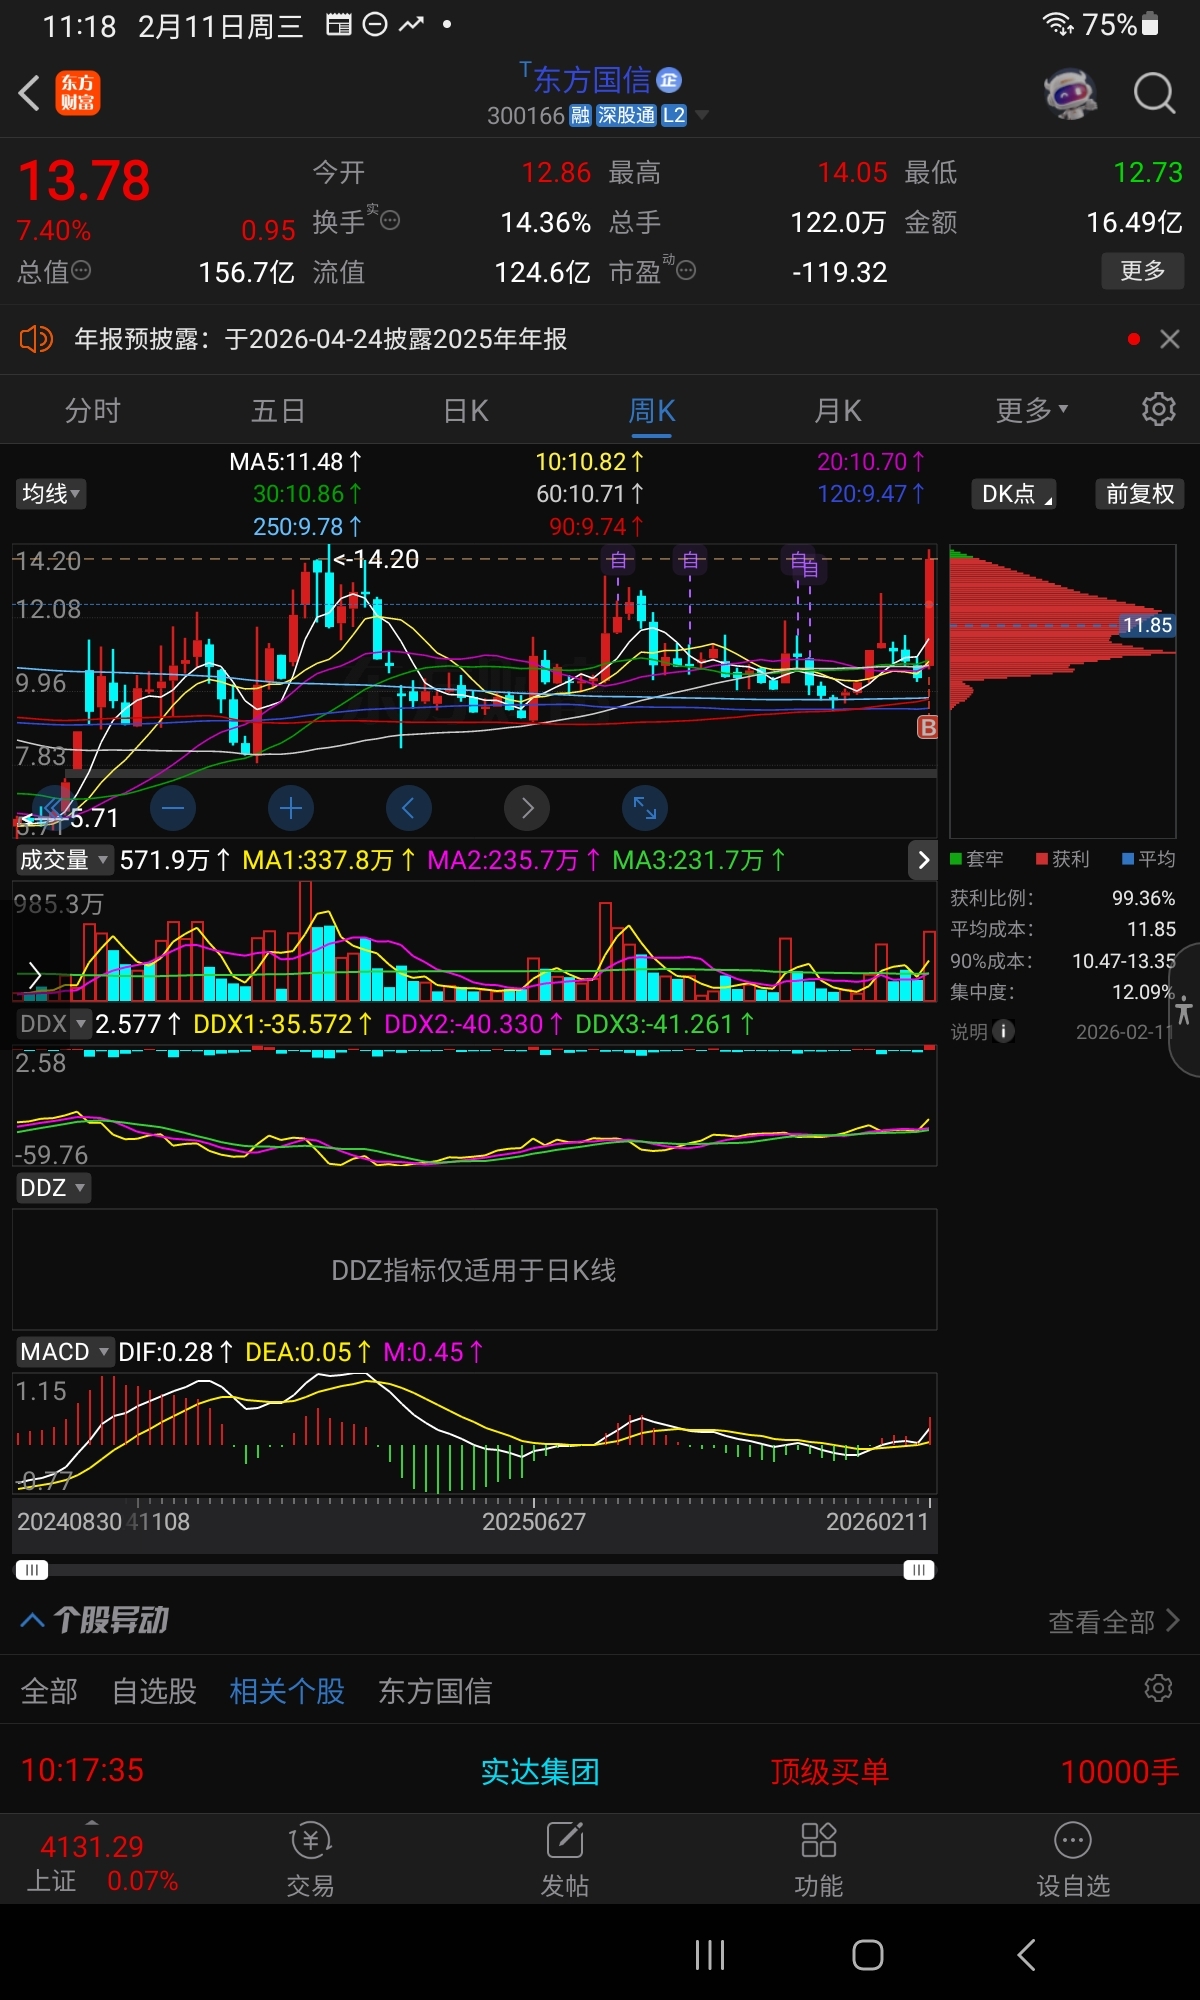Tap the 前复权 adjustment button
Screen dimensions: 1200x2000
tap(1140, 493)
